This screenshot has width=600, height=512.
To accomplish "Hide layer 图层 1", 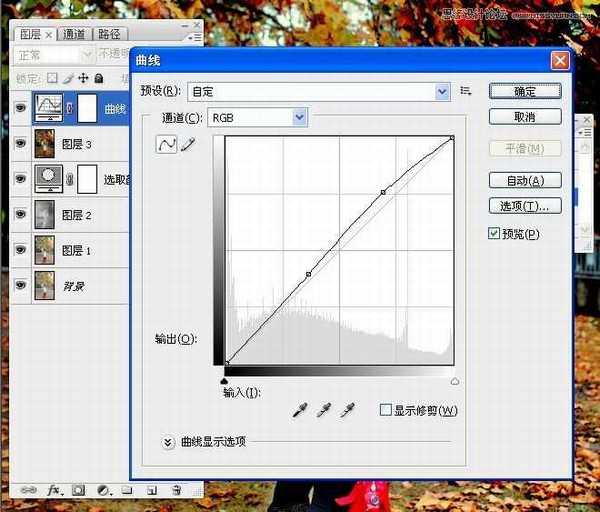I will (21, 249).
